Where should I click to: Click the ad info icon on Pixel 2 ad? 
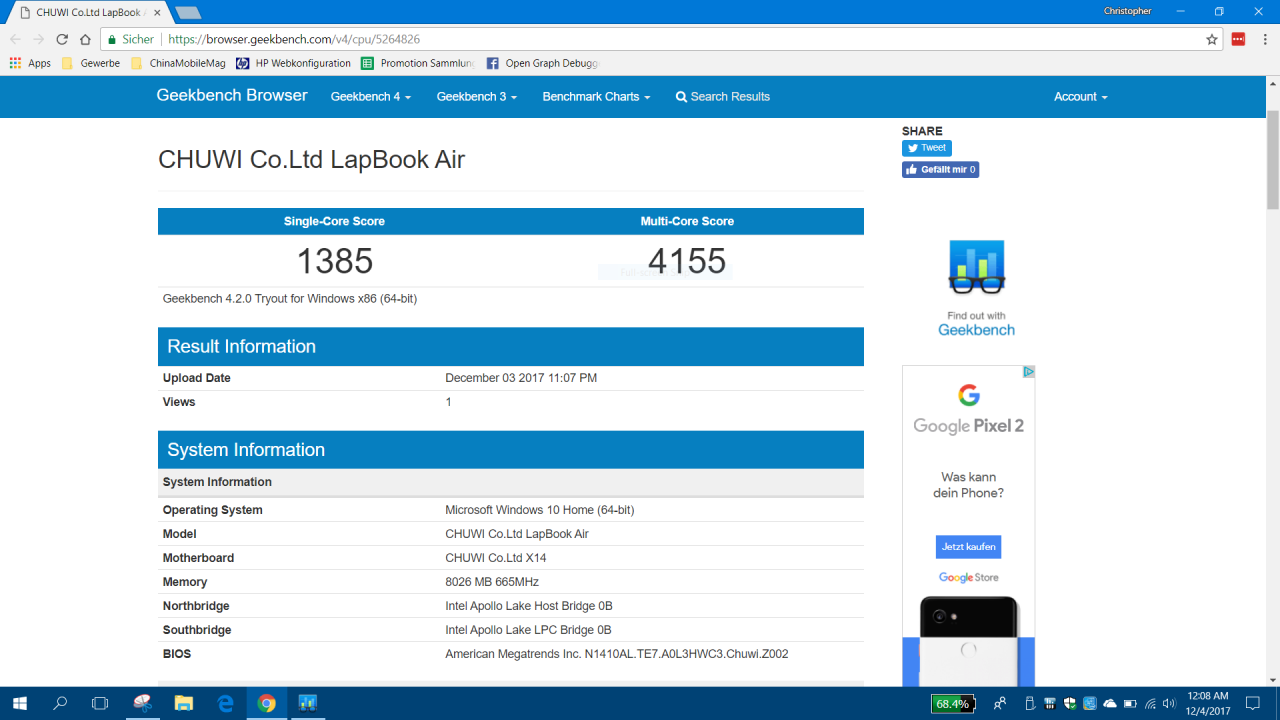point(1028,371)
